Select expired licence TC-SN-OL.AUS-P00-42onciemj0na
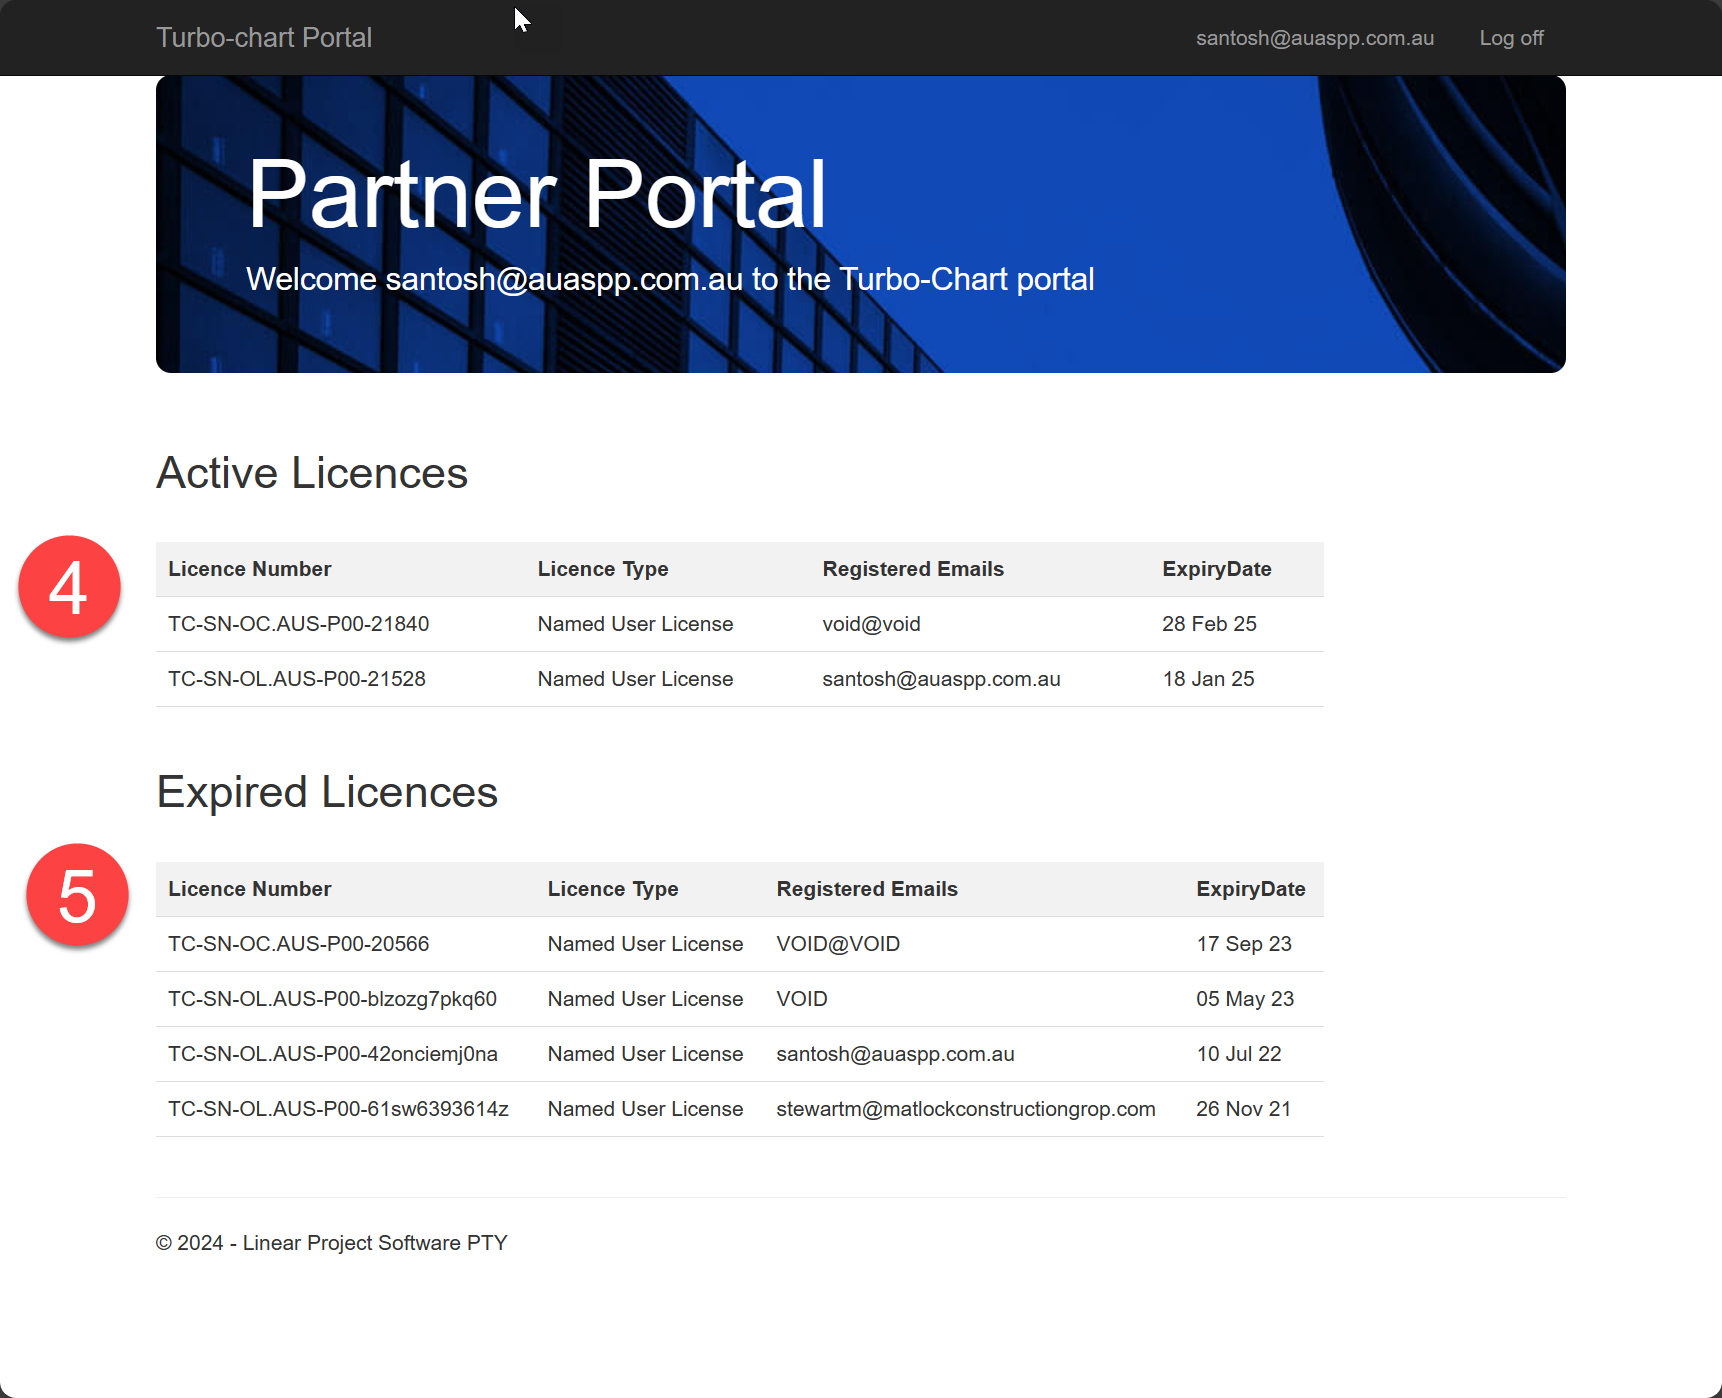 [332, 1054]
